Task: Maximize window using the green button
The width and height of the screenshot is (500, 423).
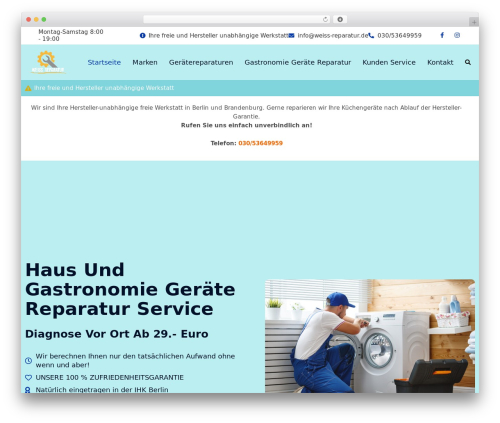Action: click(44, 20)
